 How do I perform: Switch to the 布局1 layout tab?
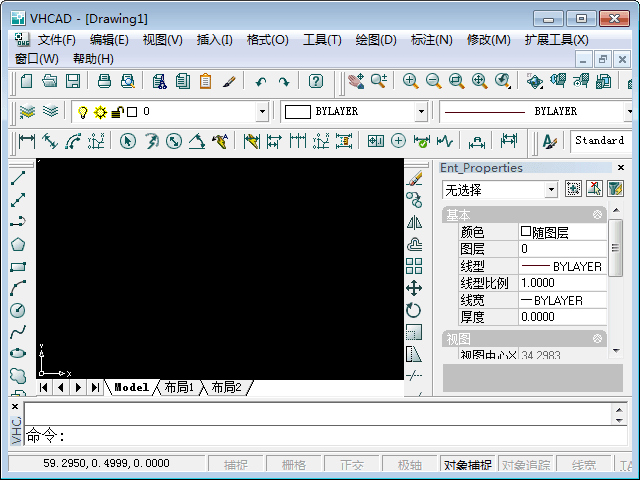click(x=179, y=387)
